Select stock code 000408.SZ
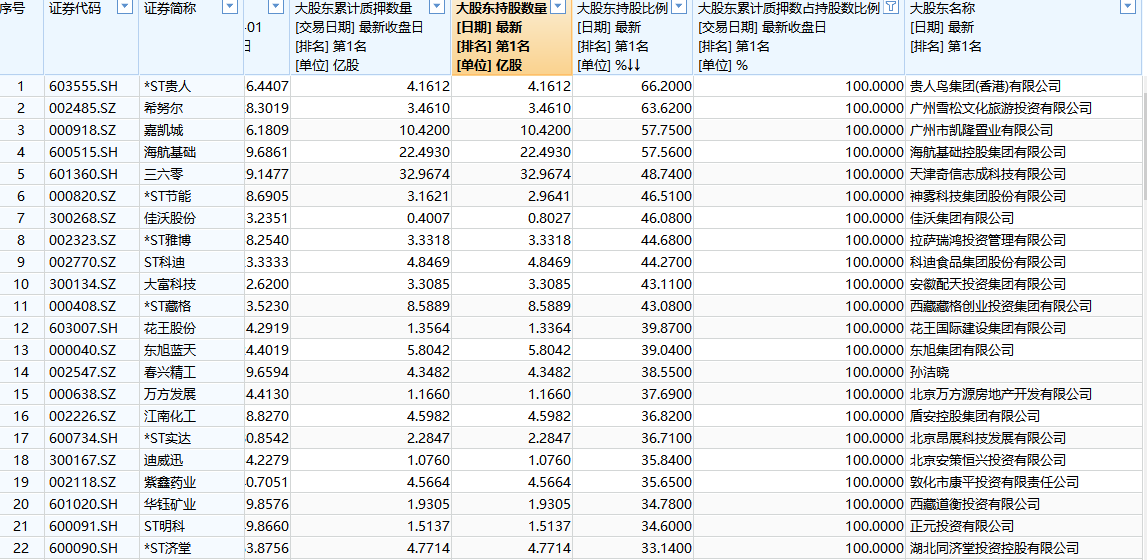This screenshot has width=1147, height=560. coord(83,306)
